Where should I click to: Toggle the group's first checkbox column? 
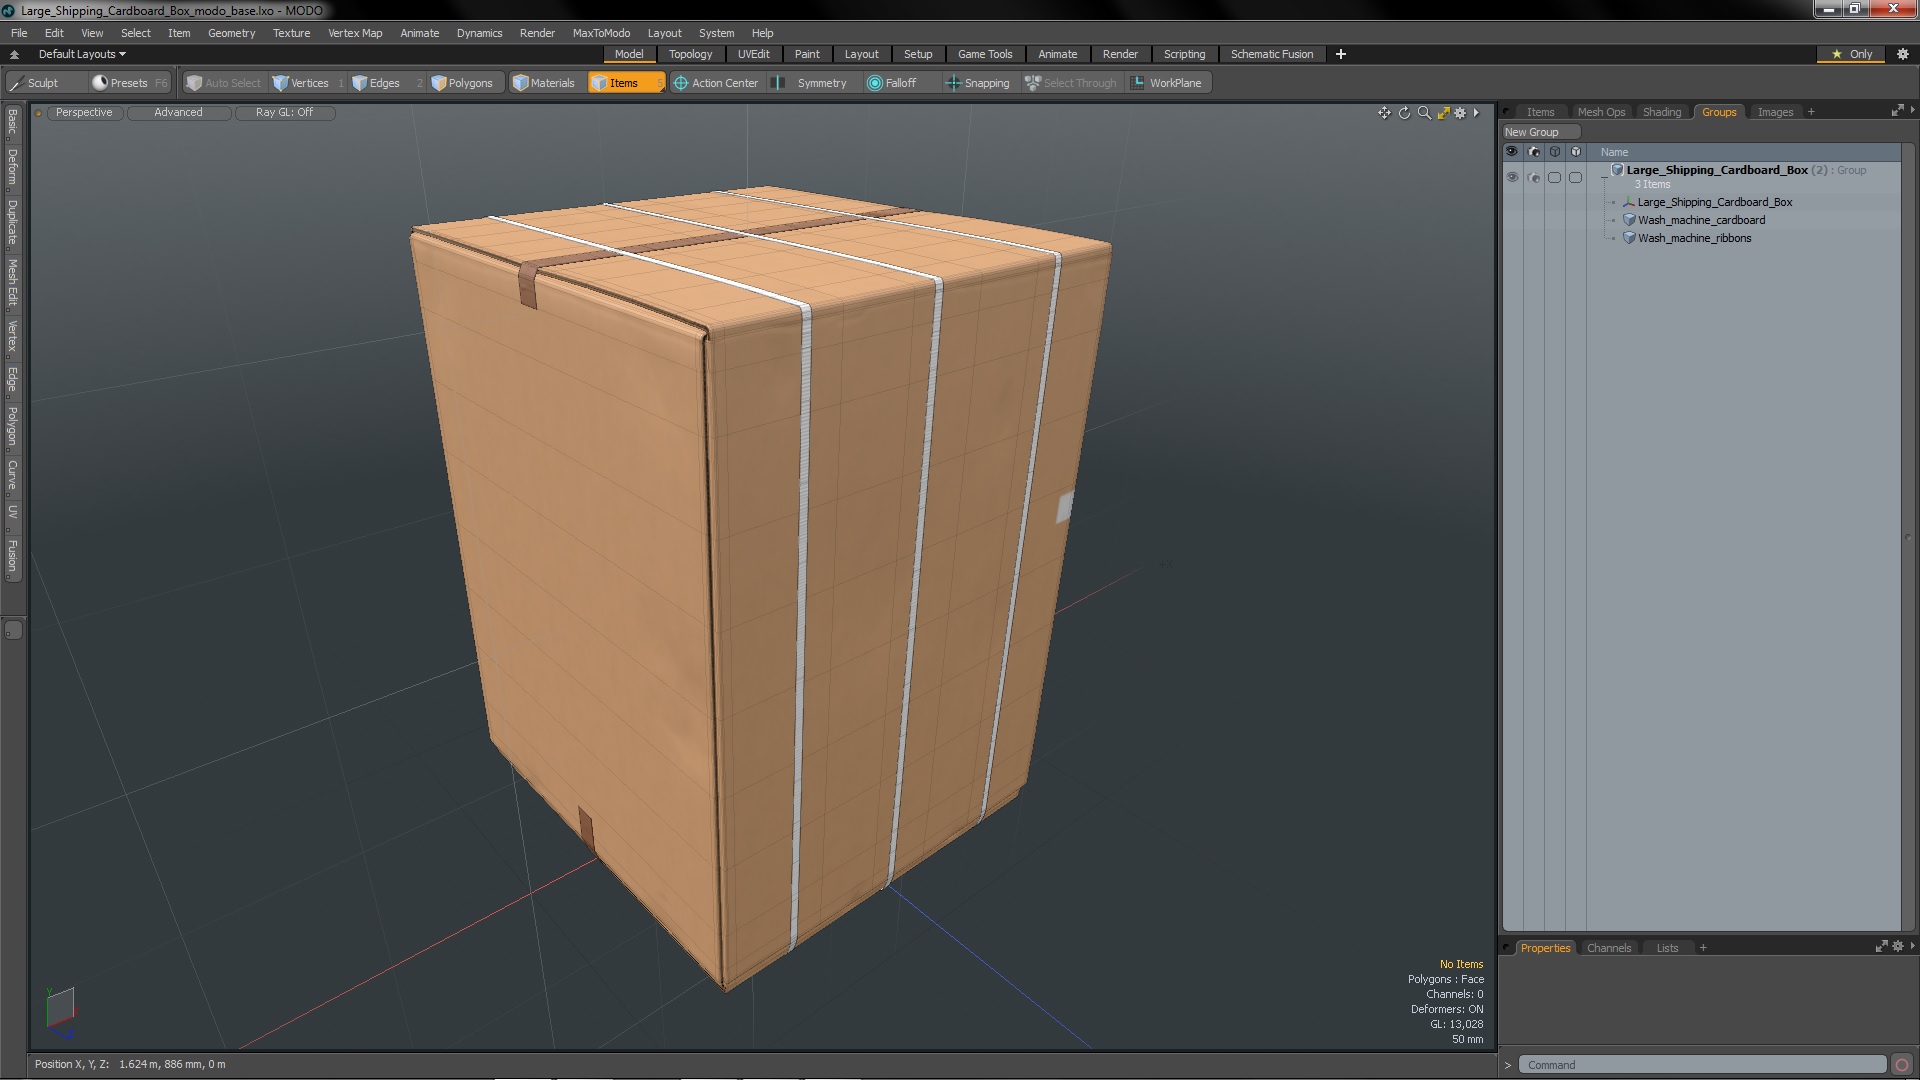[x=1554, y=177]
